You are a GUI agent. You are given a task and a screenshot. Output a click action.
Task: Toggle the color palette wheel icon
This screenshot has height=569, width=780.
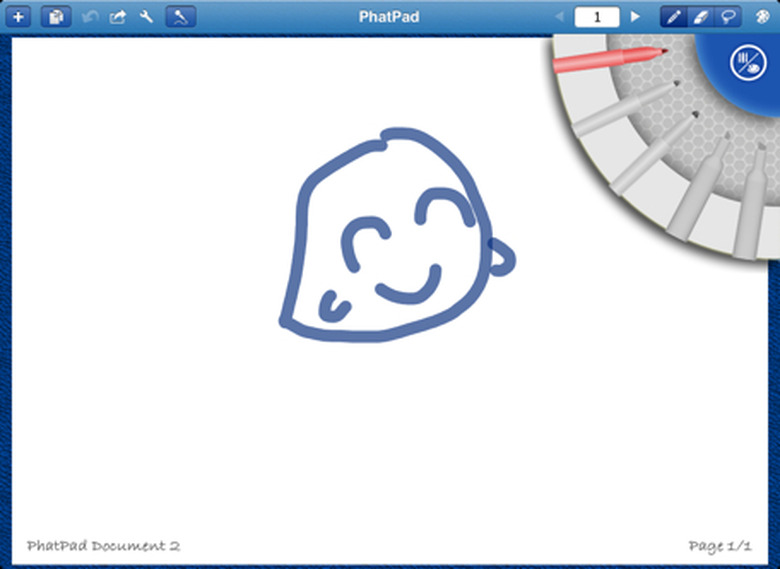click(x=762, y=17)
